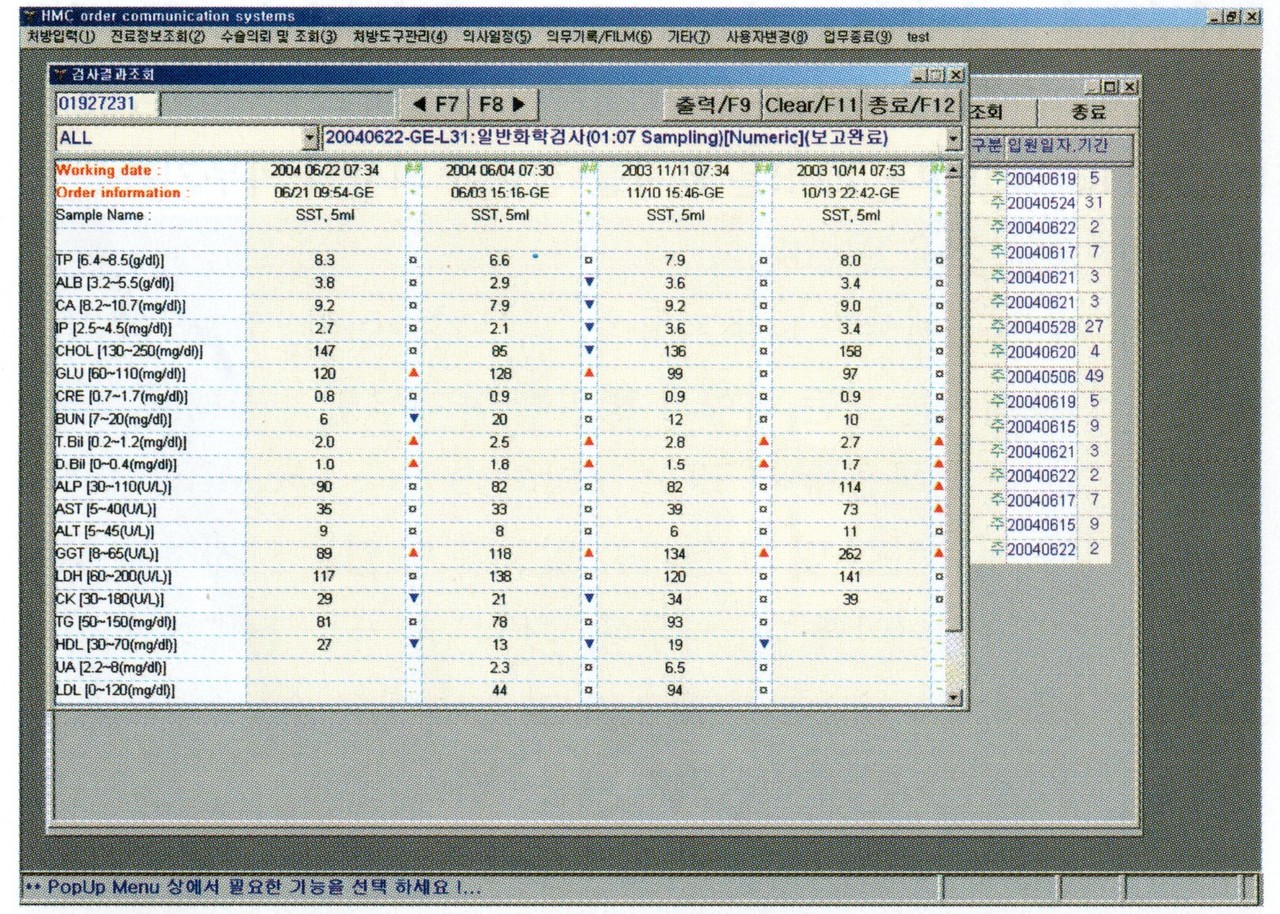Screen dimensions: 1280x914
Task: Open the 처방입력(1) menu
Action: tap(61, 36)
